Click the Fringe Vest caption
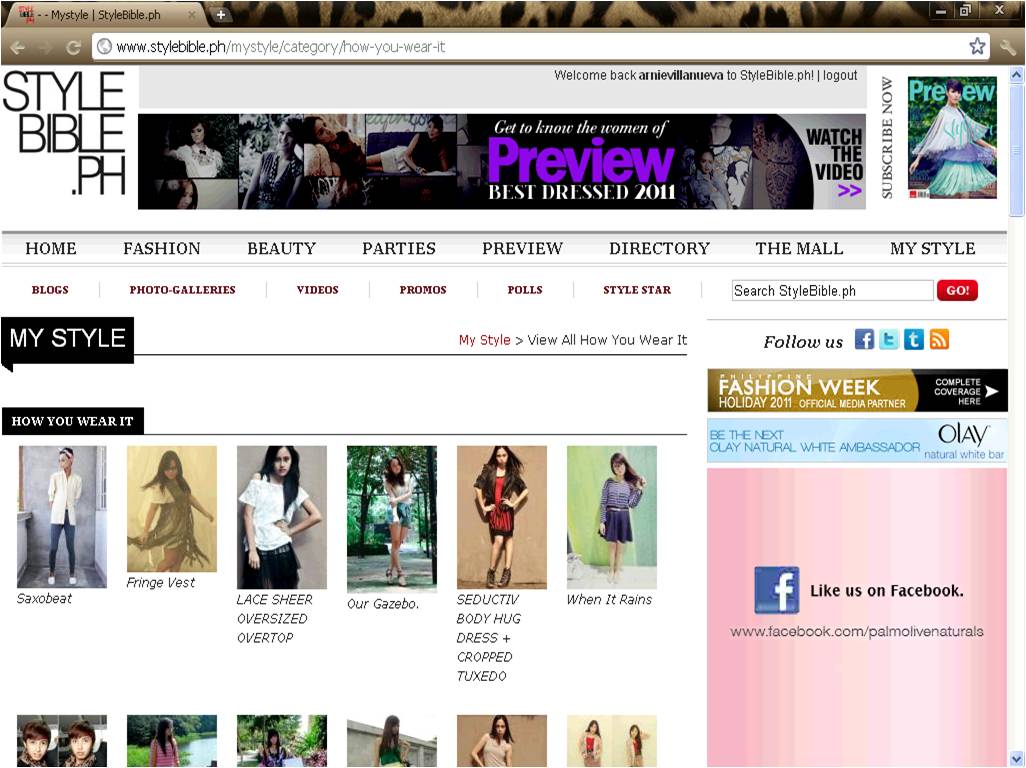1026x768 pixels. pos(160,582)
